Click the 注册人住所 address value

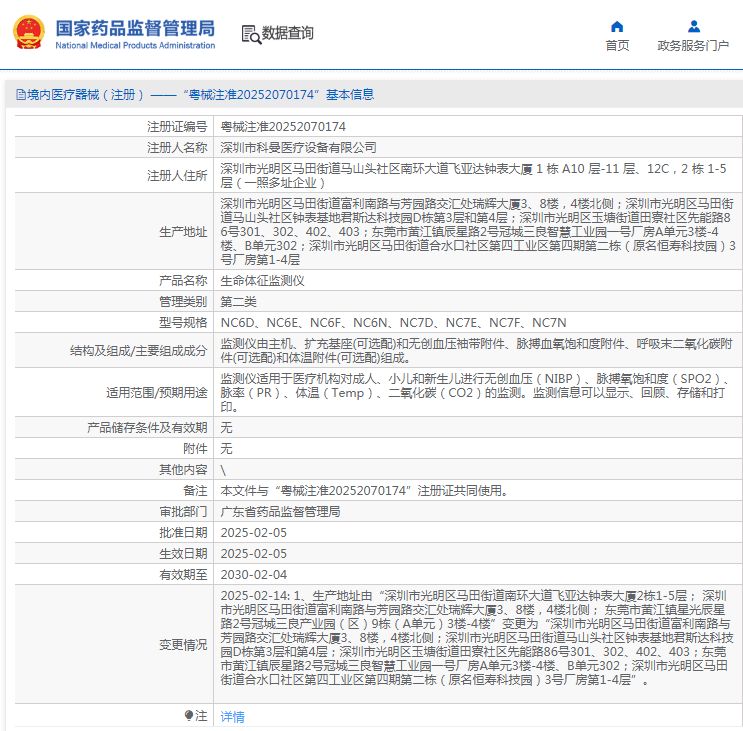473,175
